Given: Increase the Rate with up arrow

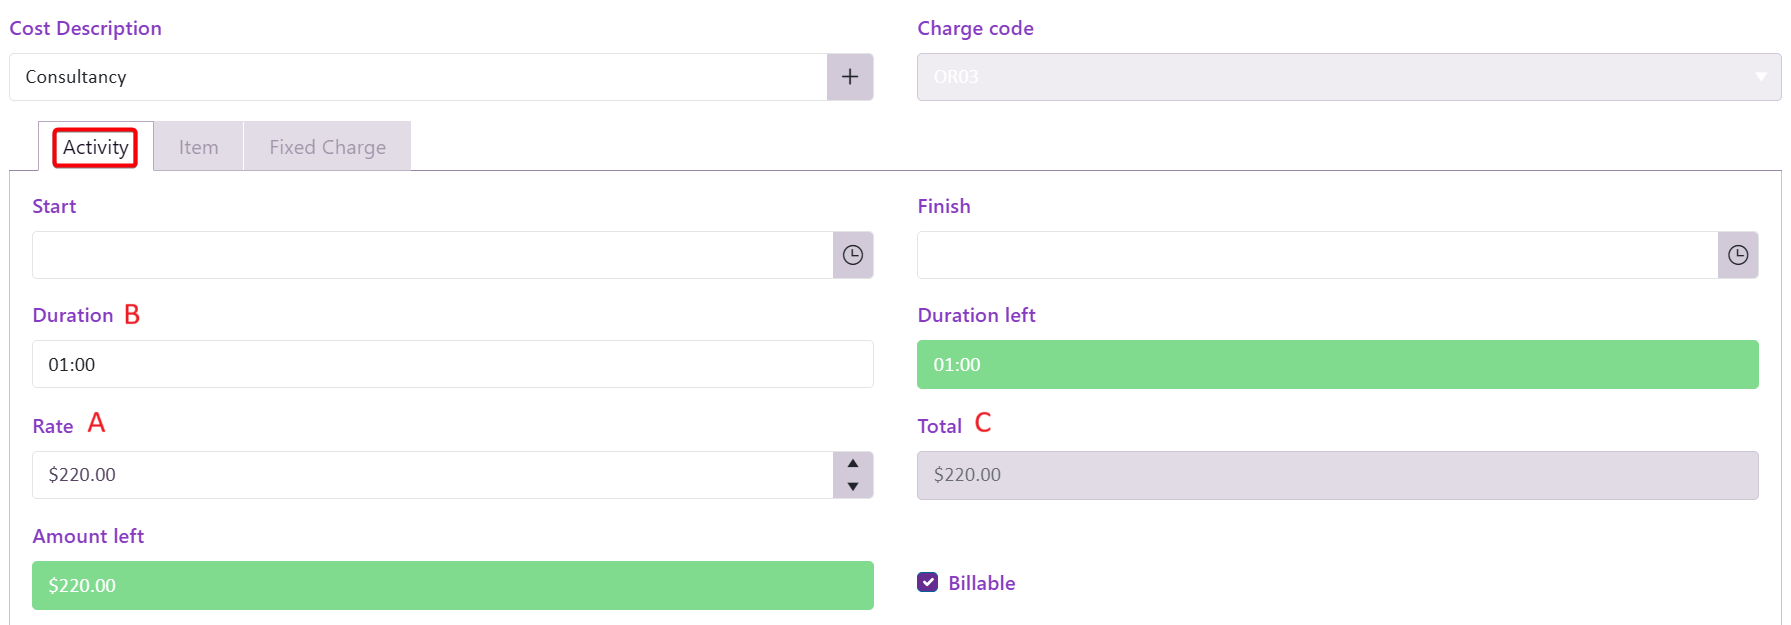Looking at the screenshot, I should (x=853, y=464).
